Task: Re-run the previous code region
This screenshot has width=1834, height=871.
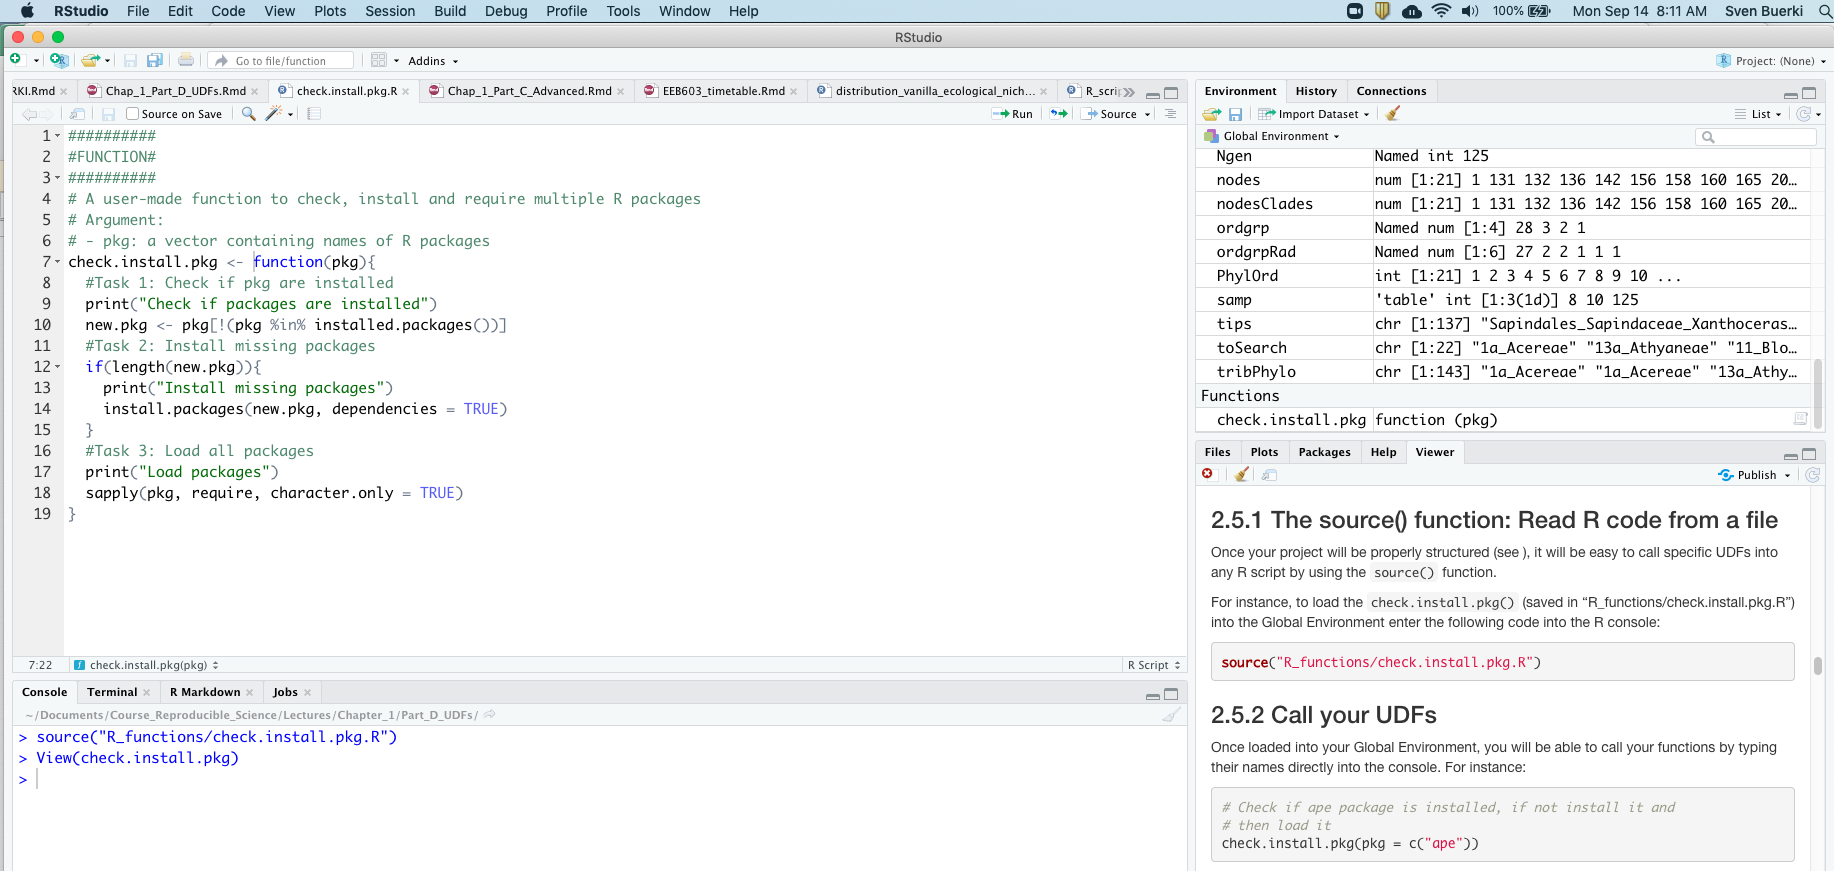Action: pos(1059,114)
